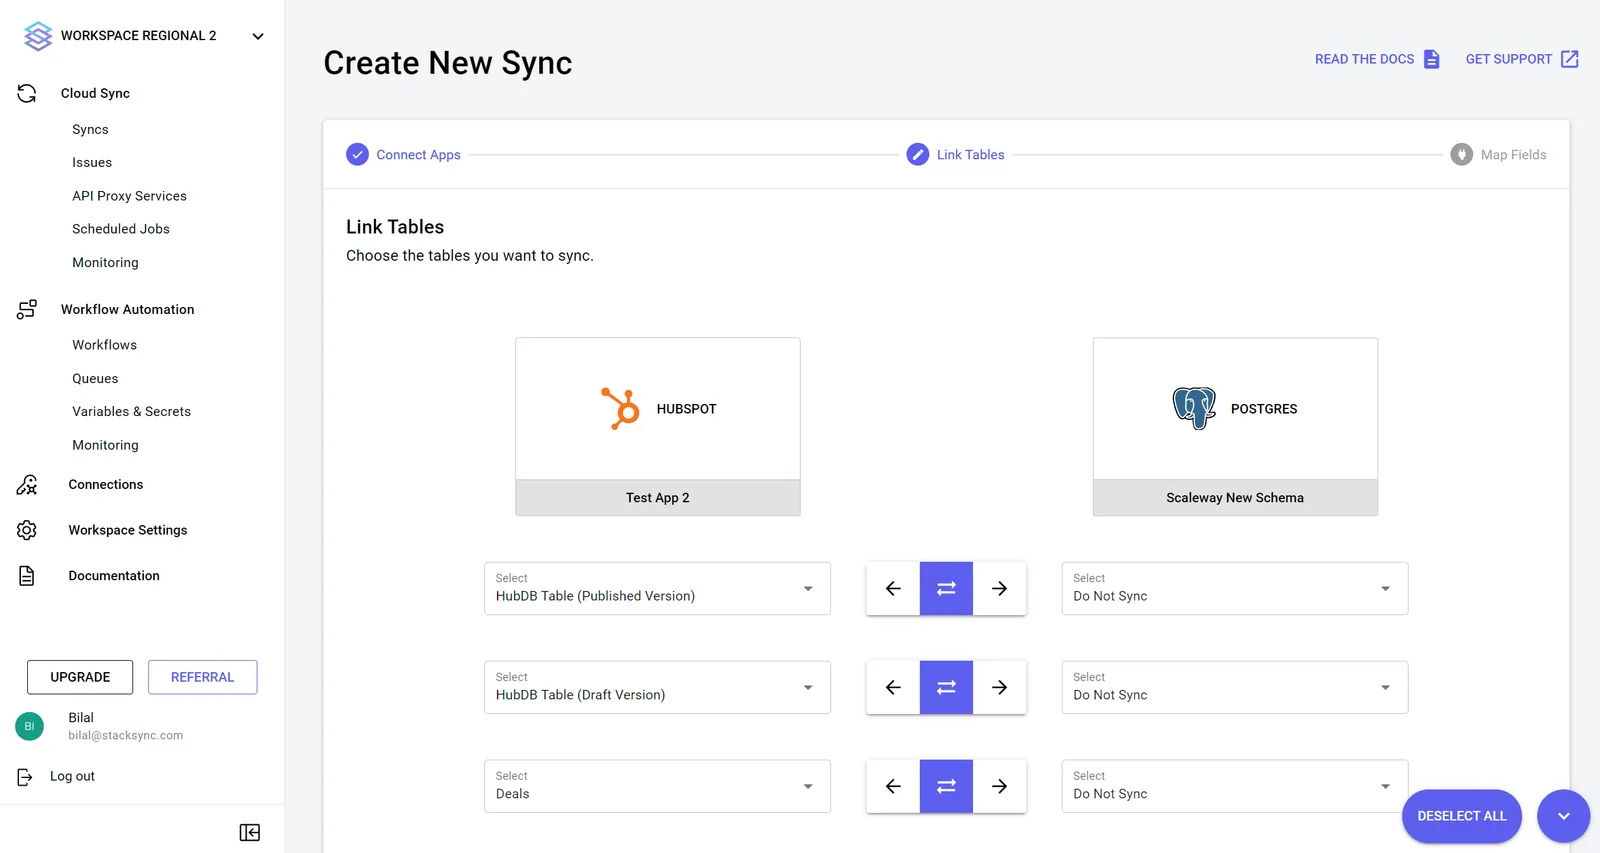
Task: Set left arrow direction for Draft Version row
Action: (x=893, y=687)
